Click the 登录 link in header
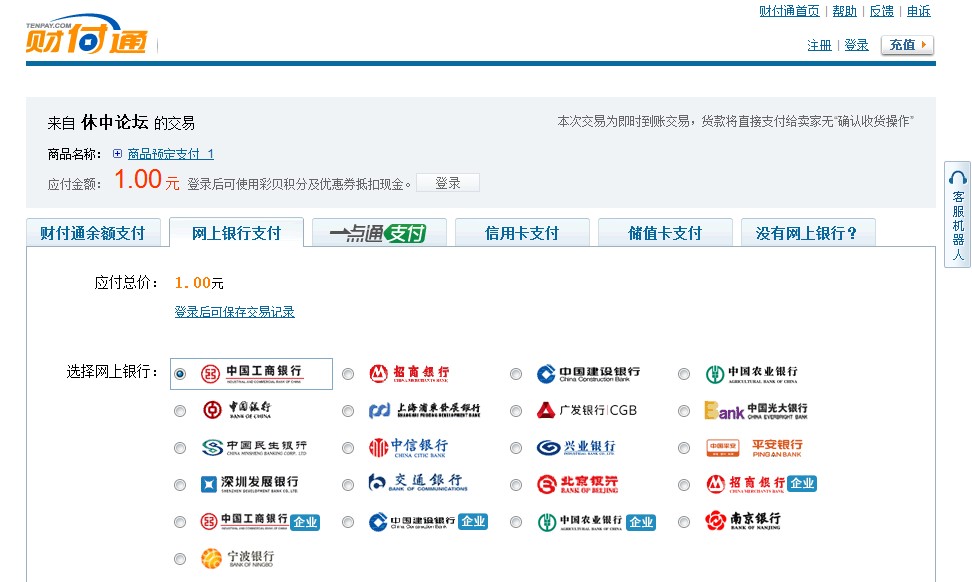The width and height of the screenshot is (972, 582). click(x=856, y=45)
